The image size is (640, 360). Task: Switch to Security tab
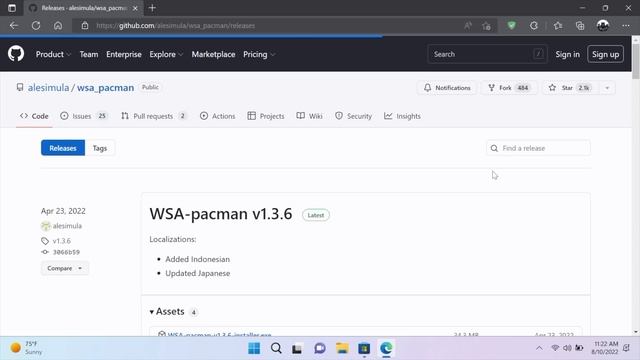353,116
